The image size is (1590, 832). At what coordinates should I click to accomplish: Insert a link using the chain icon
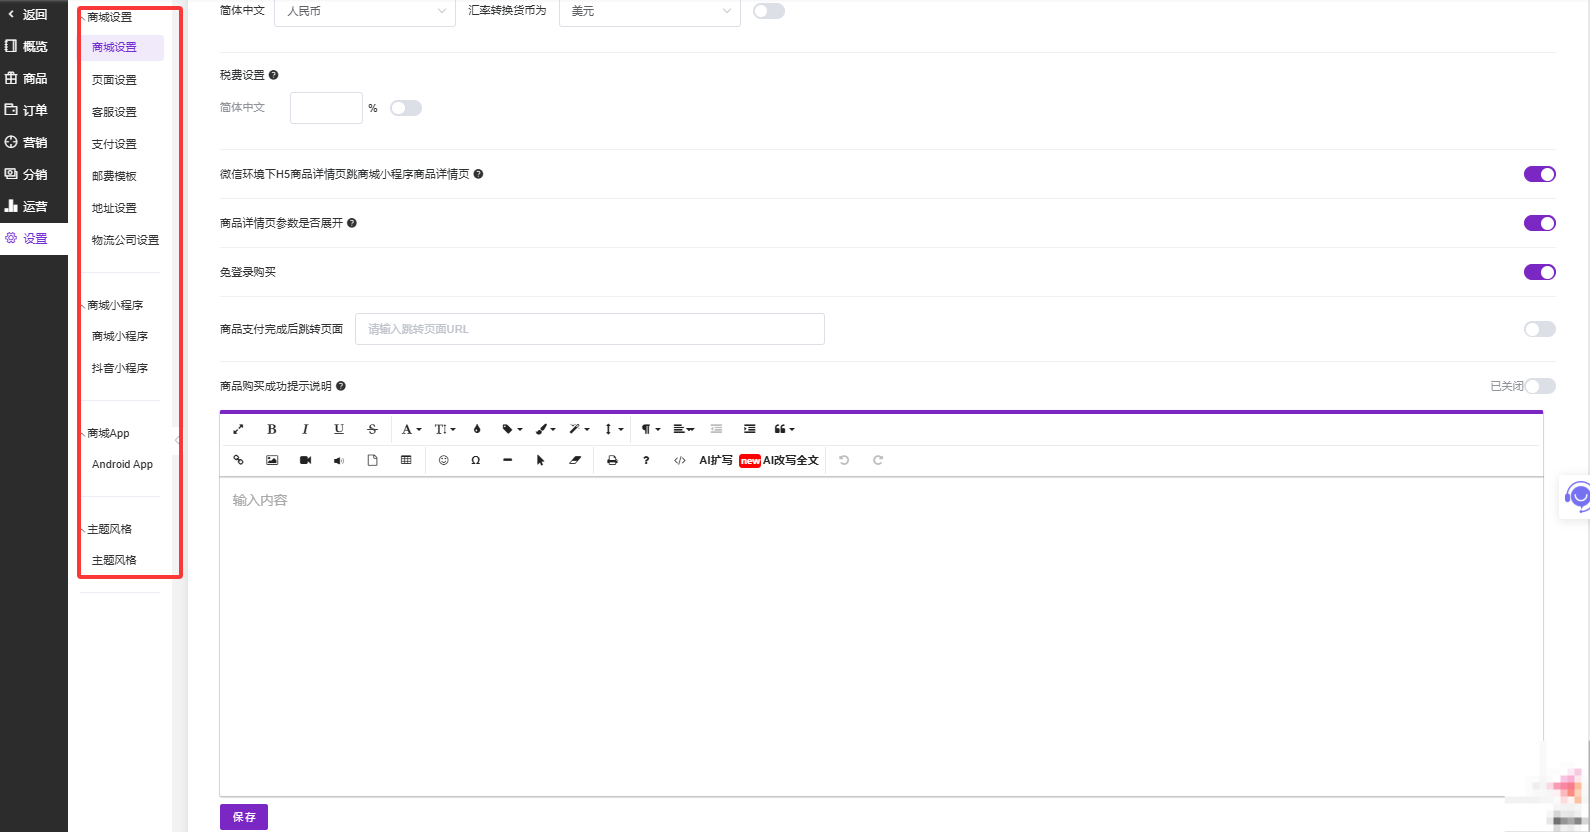pyautogui.click(x=238, y=460)
